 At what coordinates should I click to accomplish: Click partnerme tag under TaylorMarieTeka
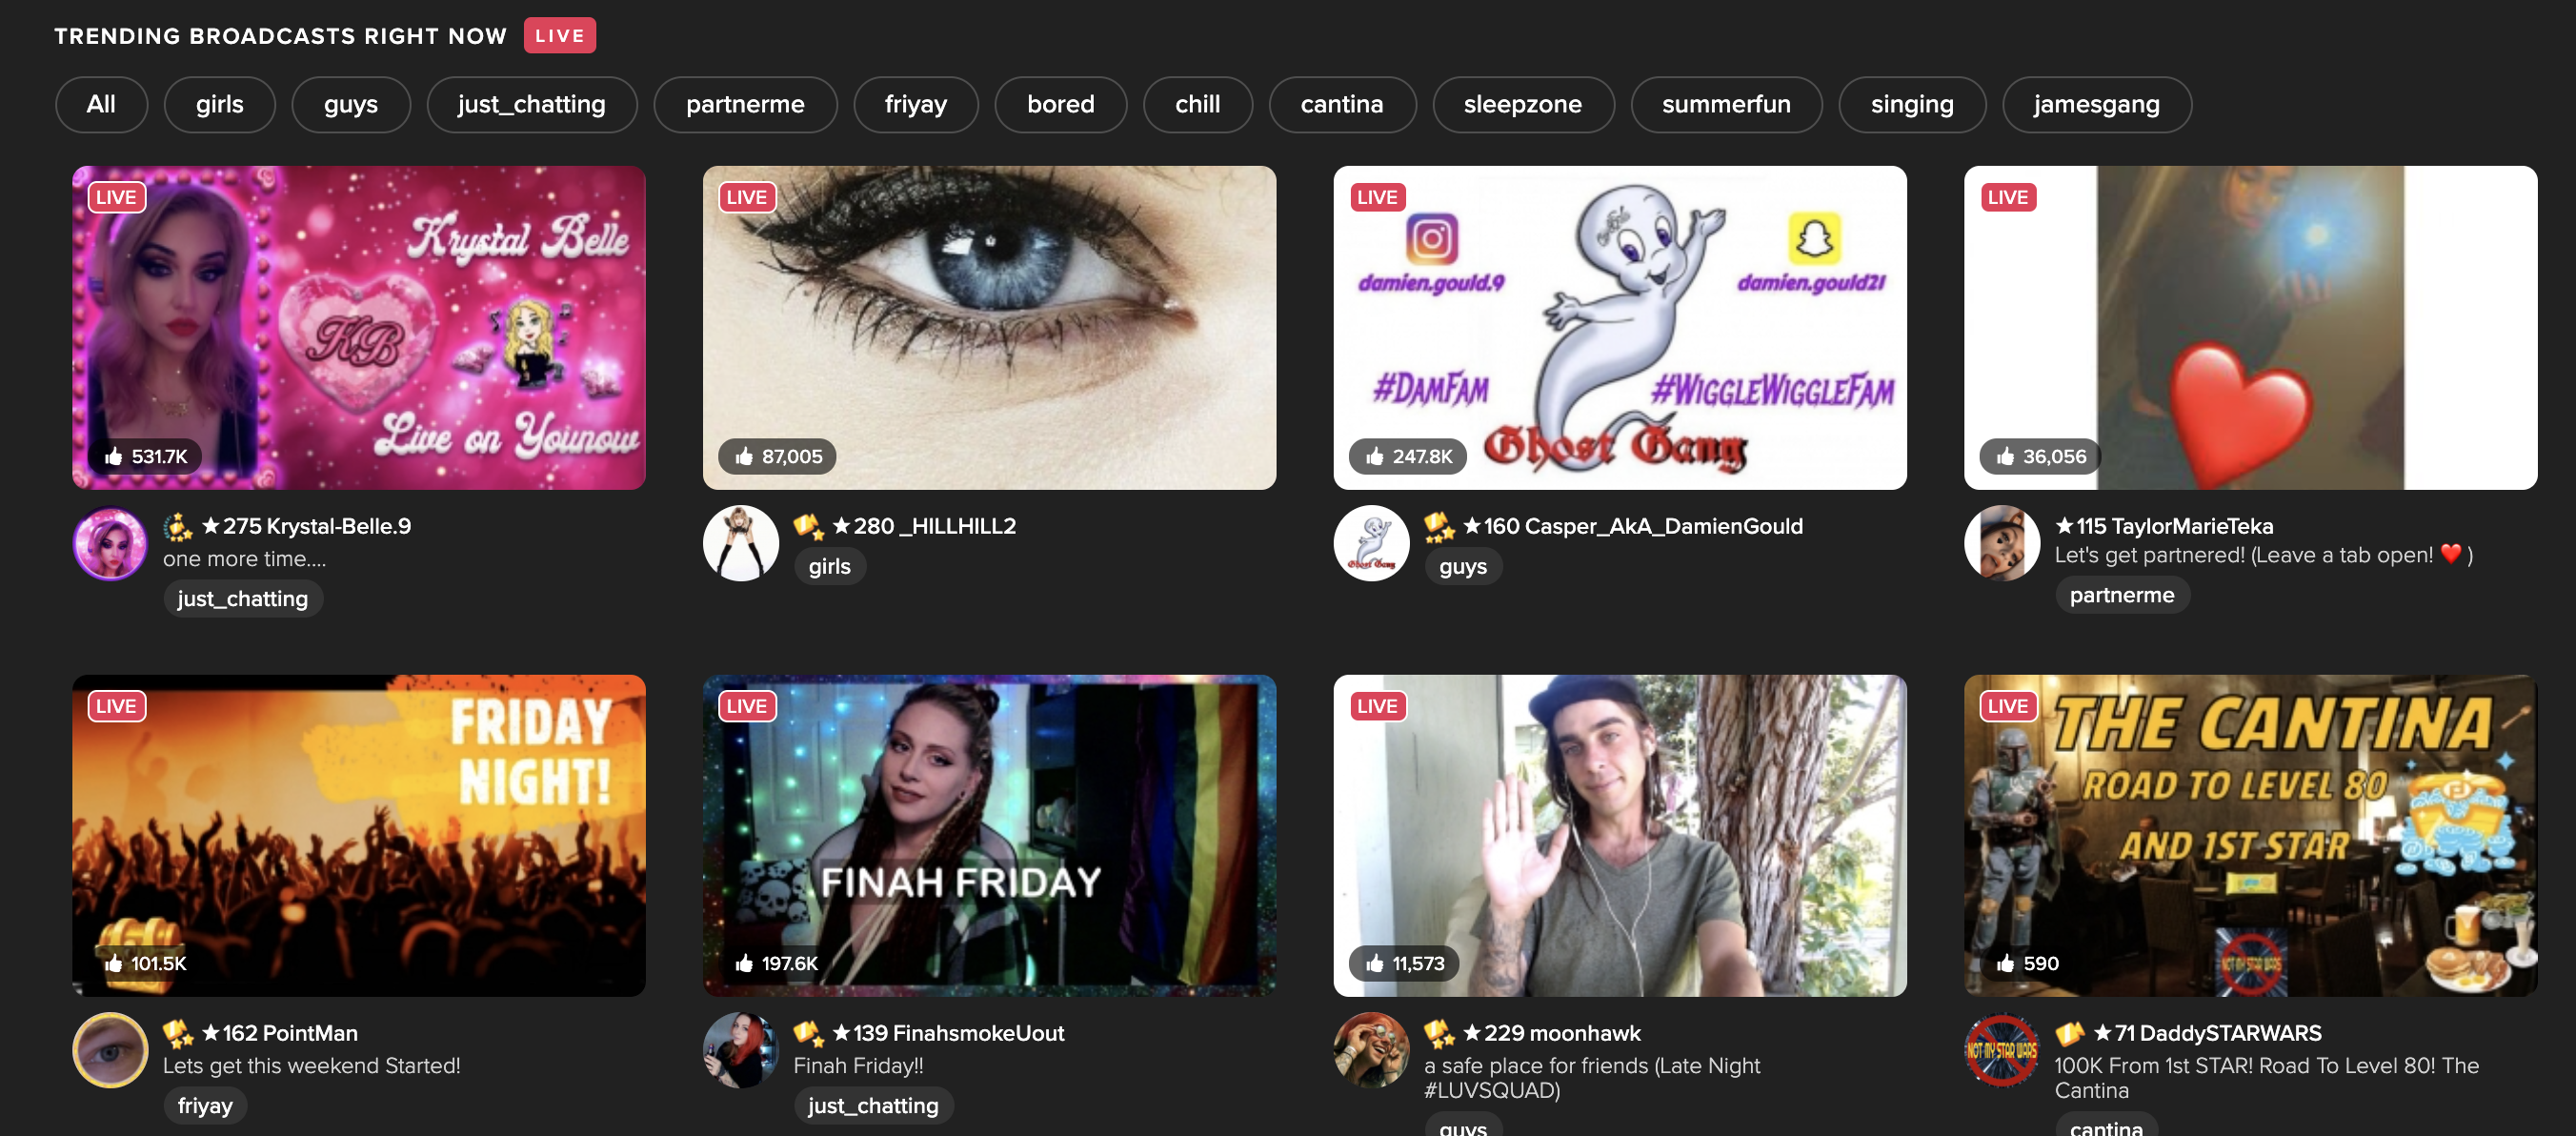2121,595
